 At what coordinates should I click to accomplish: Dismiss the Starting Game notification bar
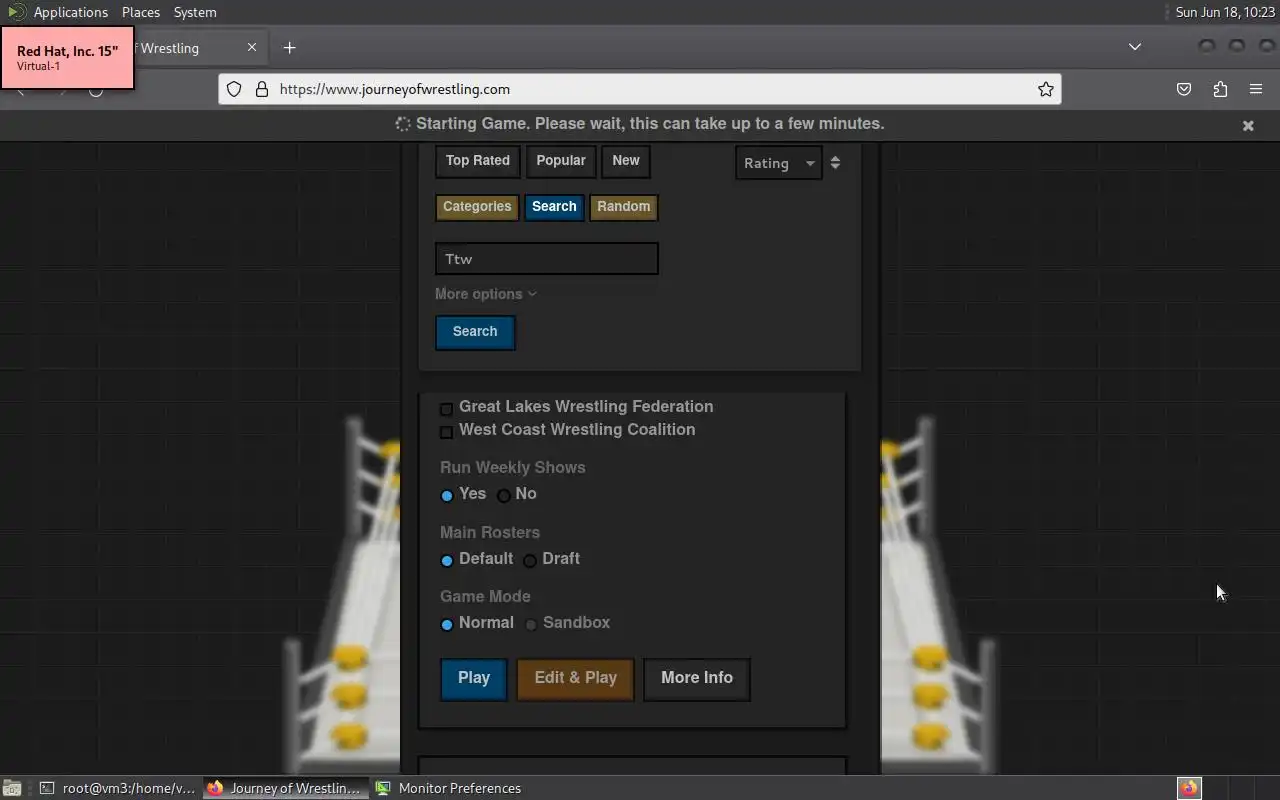1248,125
